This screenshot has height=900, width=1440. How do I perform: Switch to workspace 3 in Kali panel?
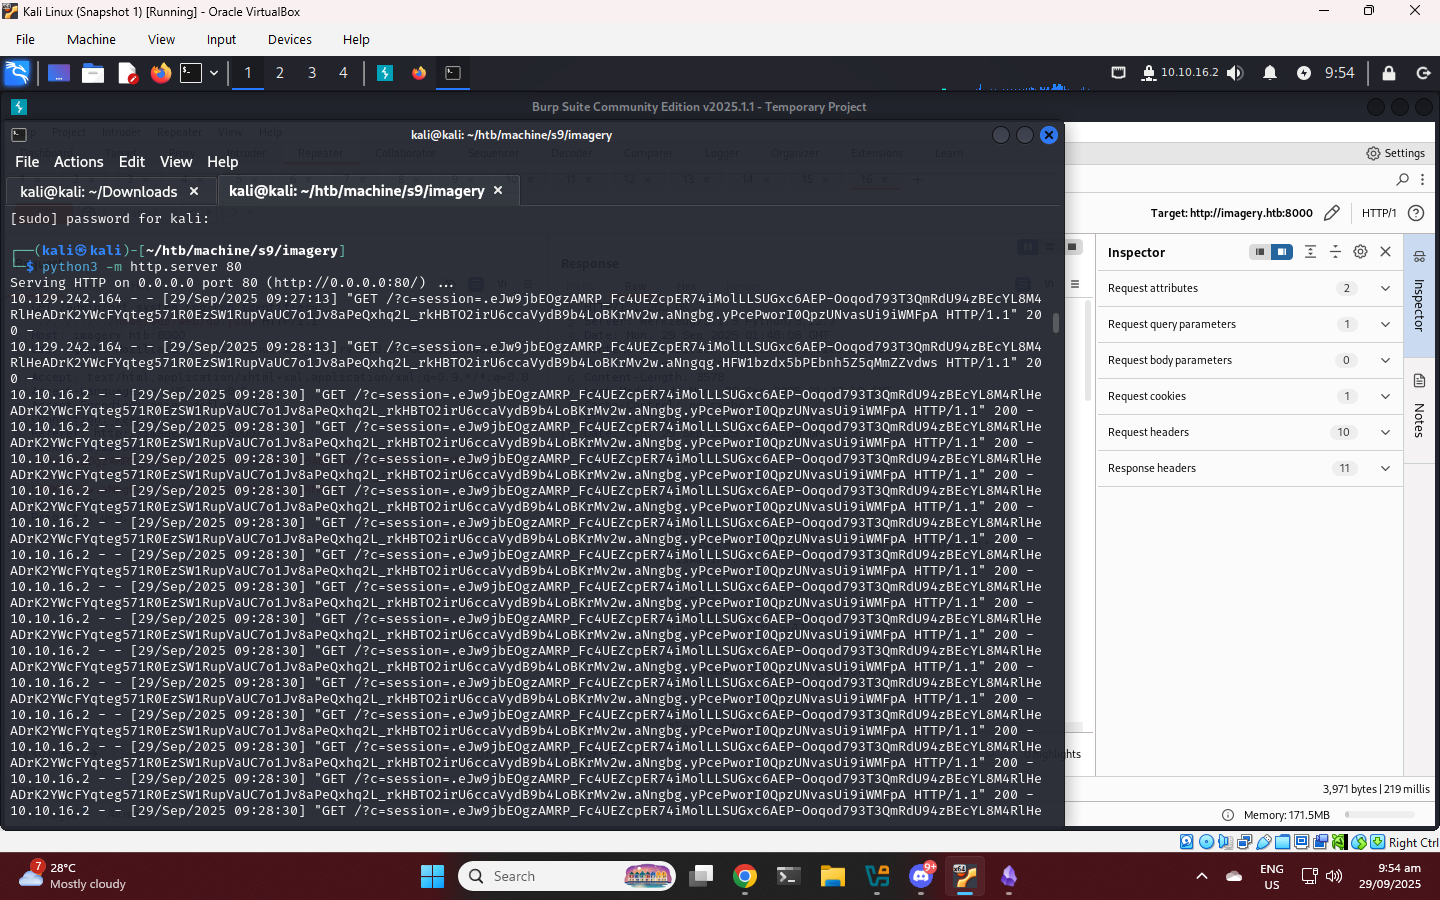[312, 73]
